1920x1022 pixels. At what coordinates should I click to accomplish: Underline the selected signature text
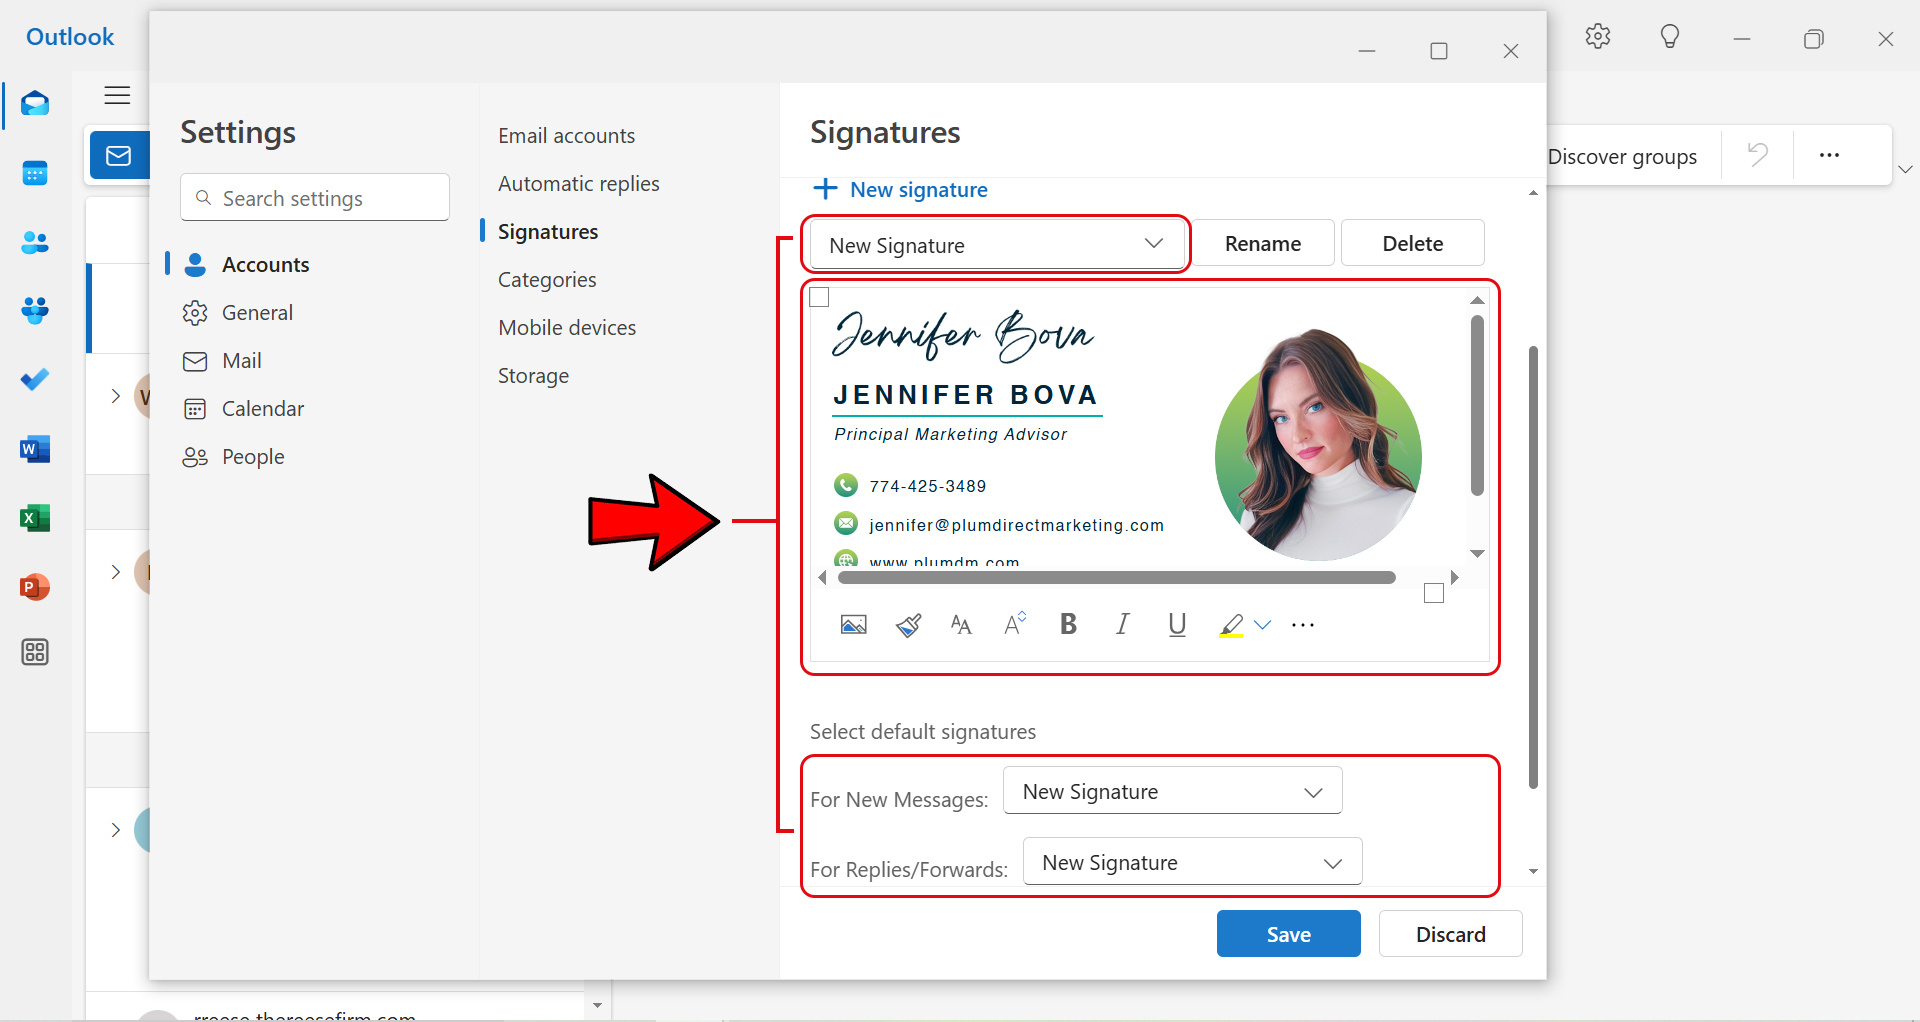[1176, 624]
